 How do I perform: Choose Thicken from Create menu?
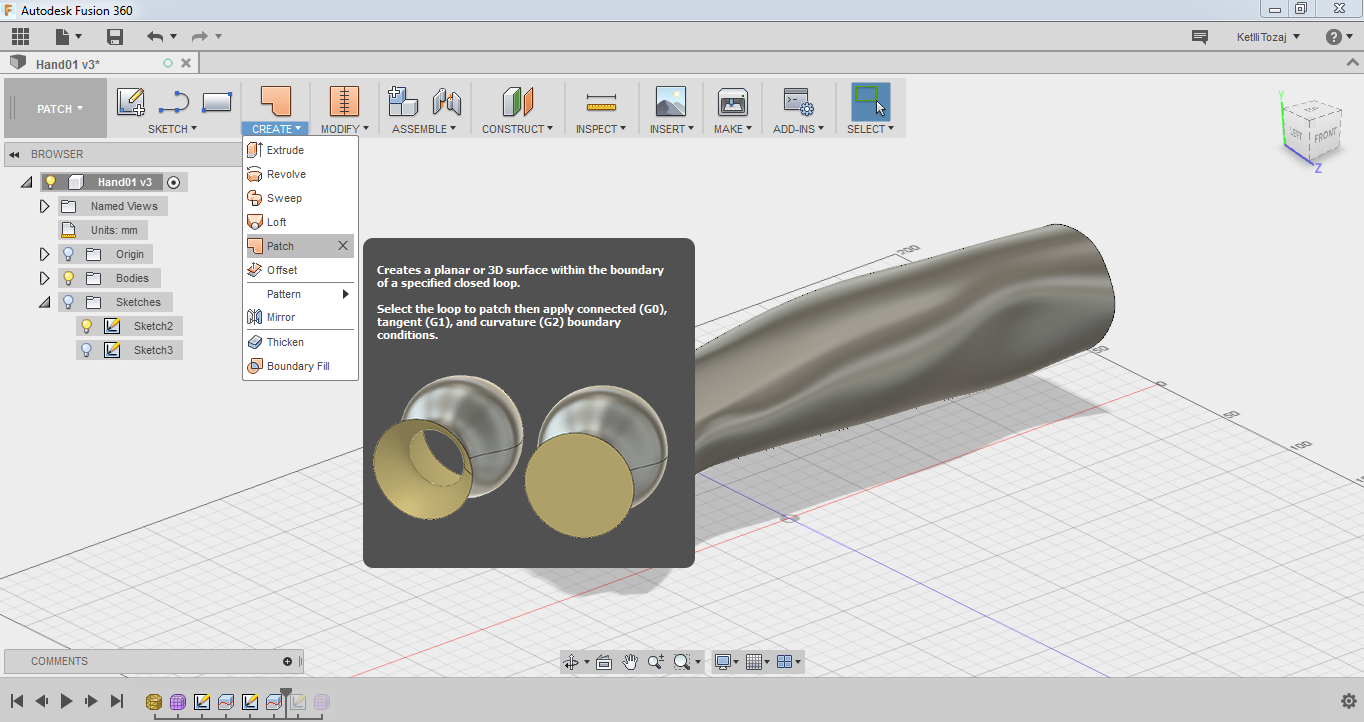pos(301,342)
